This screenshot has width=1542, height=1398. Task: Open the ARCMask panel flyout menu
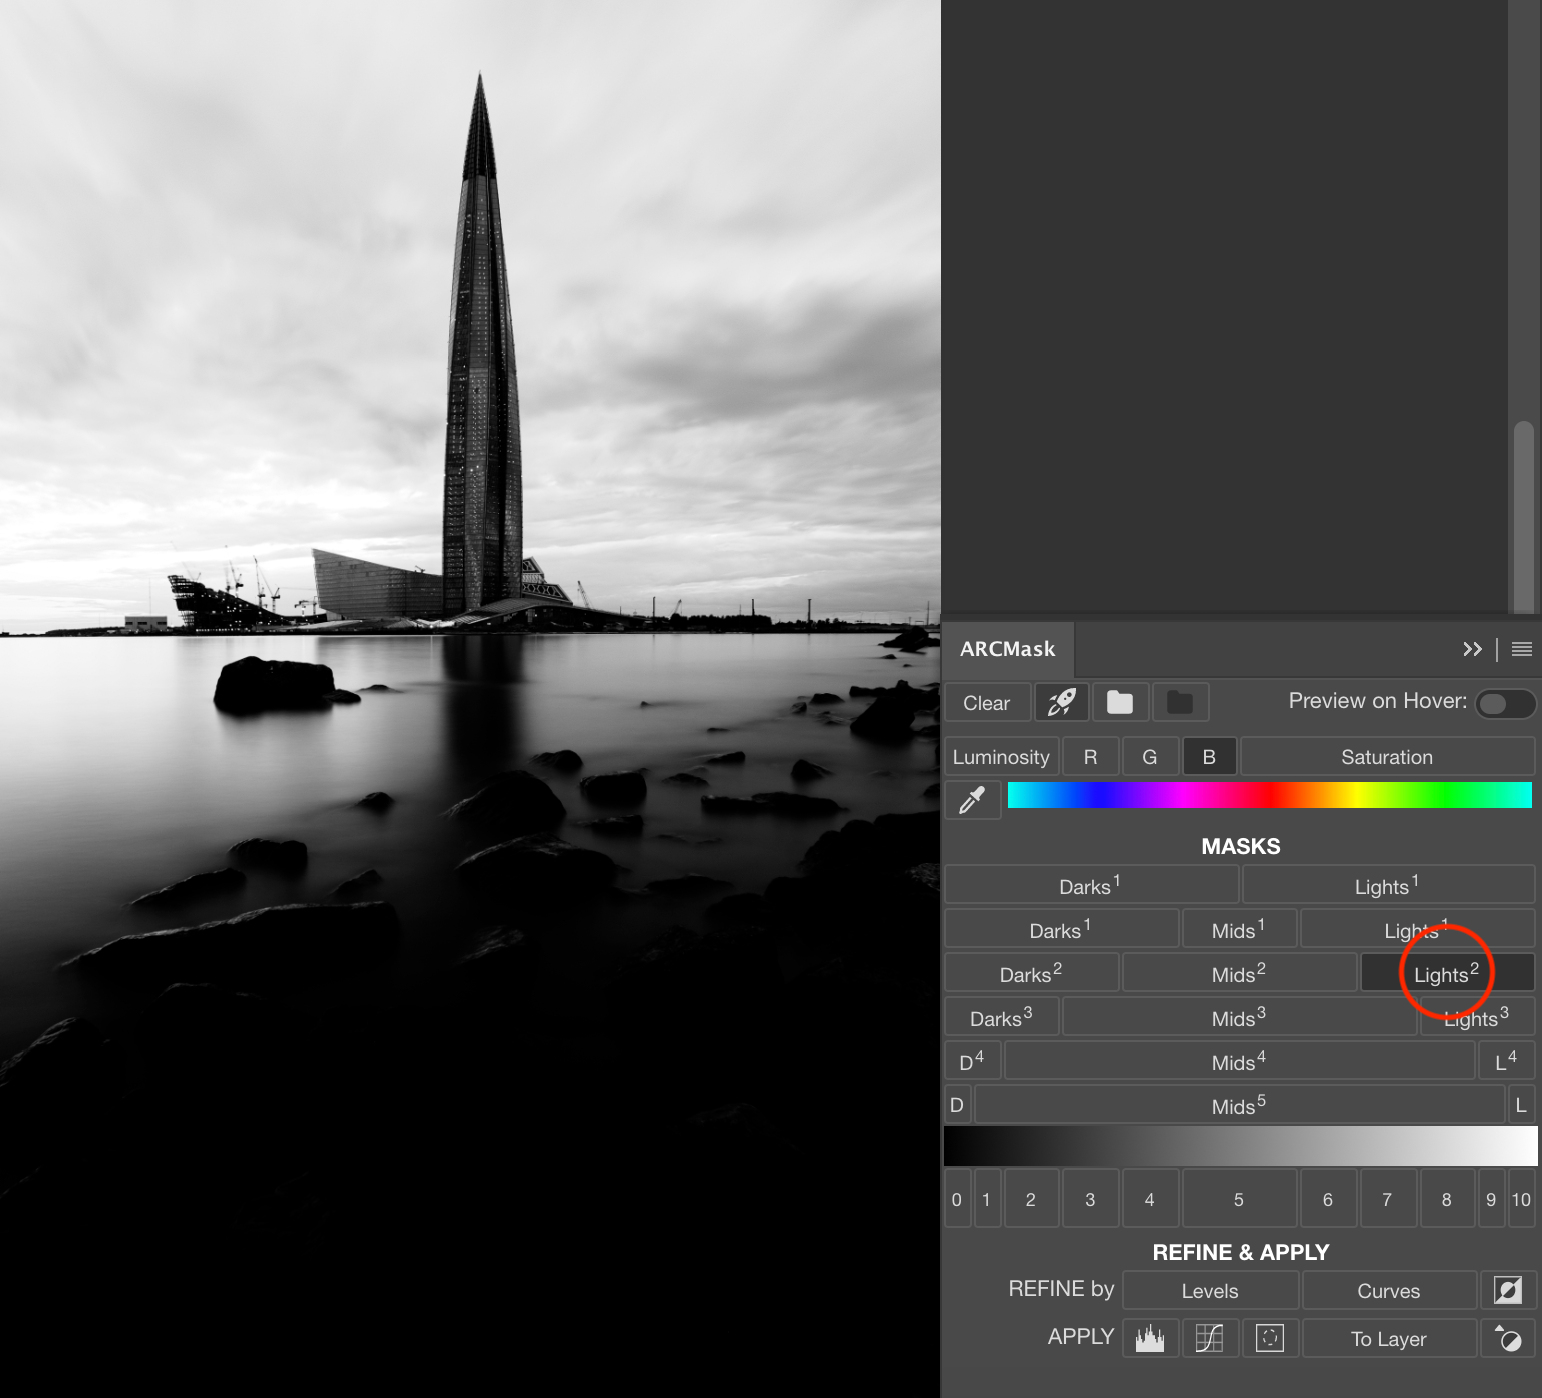click(1521, 649)
